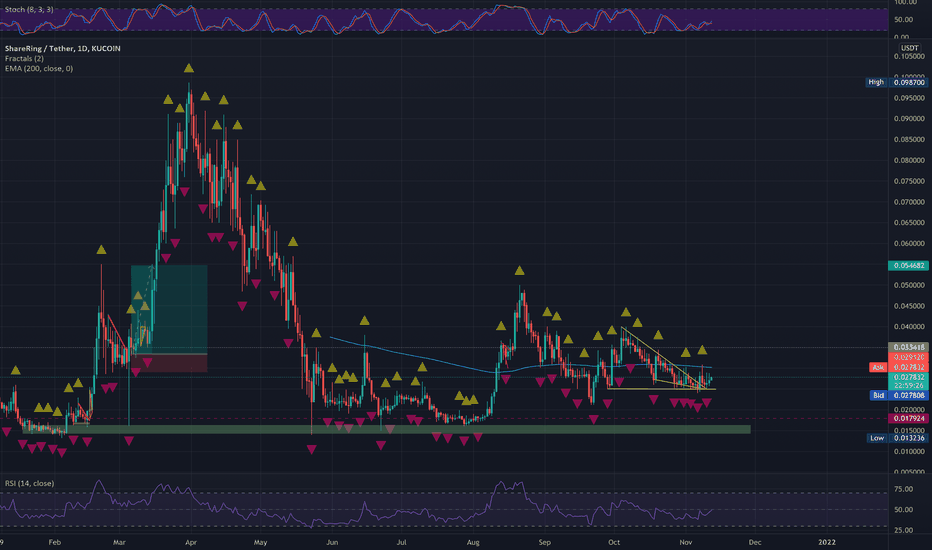The width and height of the screenshot is (932, 550).
Task: Click the RSI 25.00 scale value
Action: pos(903,530)
